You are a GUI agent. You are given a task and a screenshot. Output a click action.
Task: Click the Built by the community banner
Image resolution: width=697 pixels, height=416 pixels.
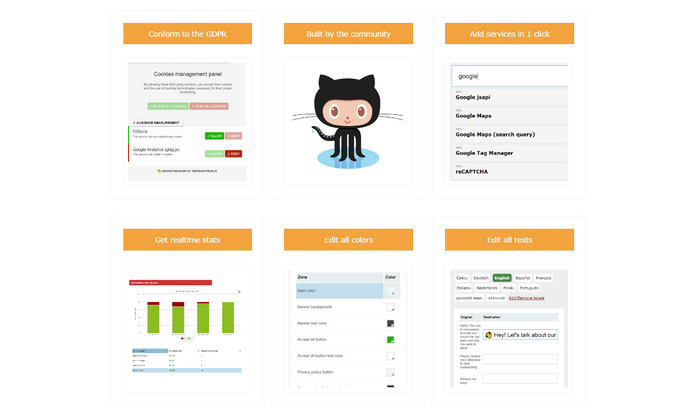[x=348, y=34]
